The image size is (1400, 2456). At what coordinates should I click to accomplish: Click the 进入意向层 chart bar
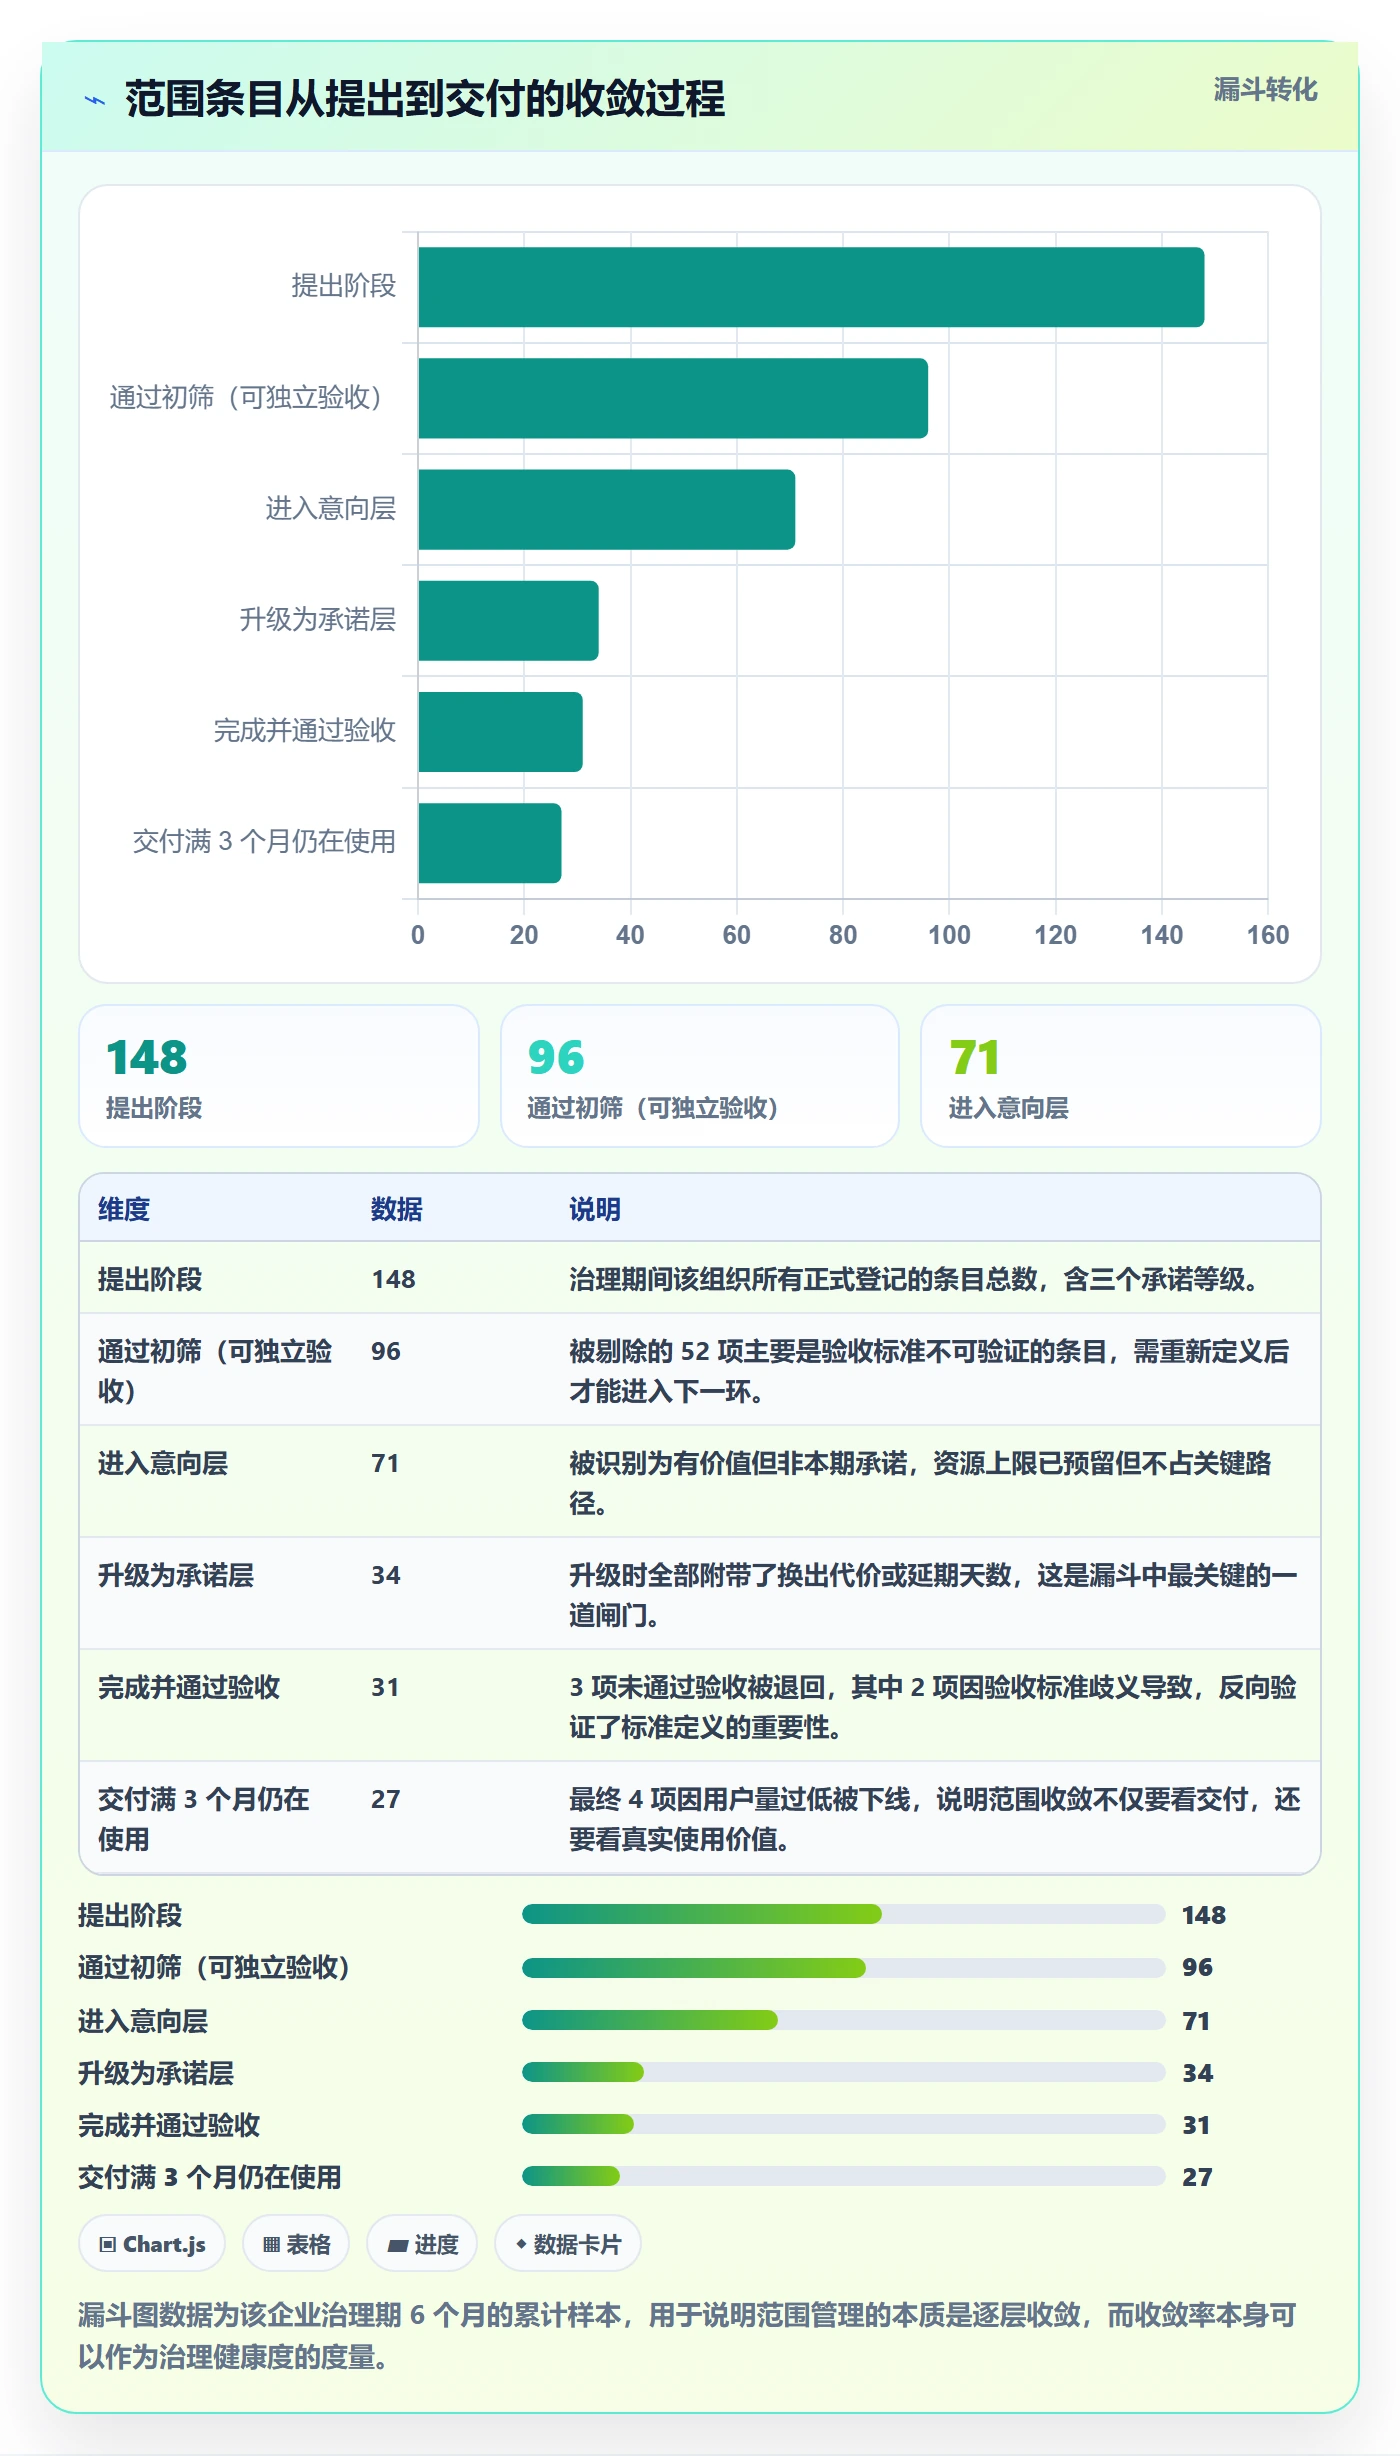(x=606, y=509)
